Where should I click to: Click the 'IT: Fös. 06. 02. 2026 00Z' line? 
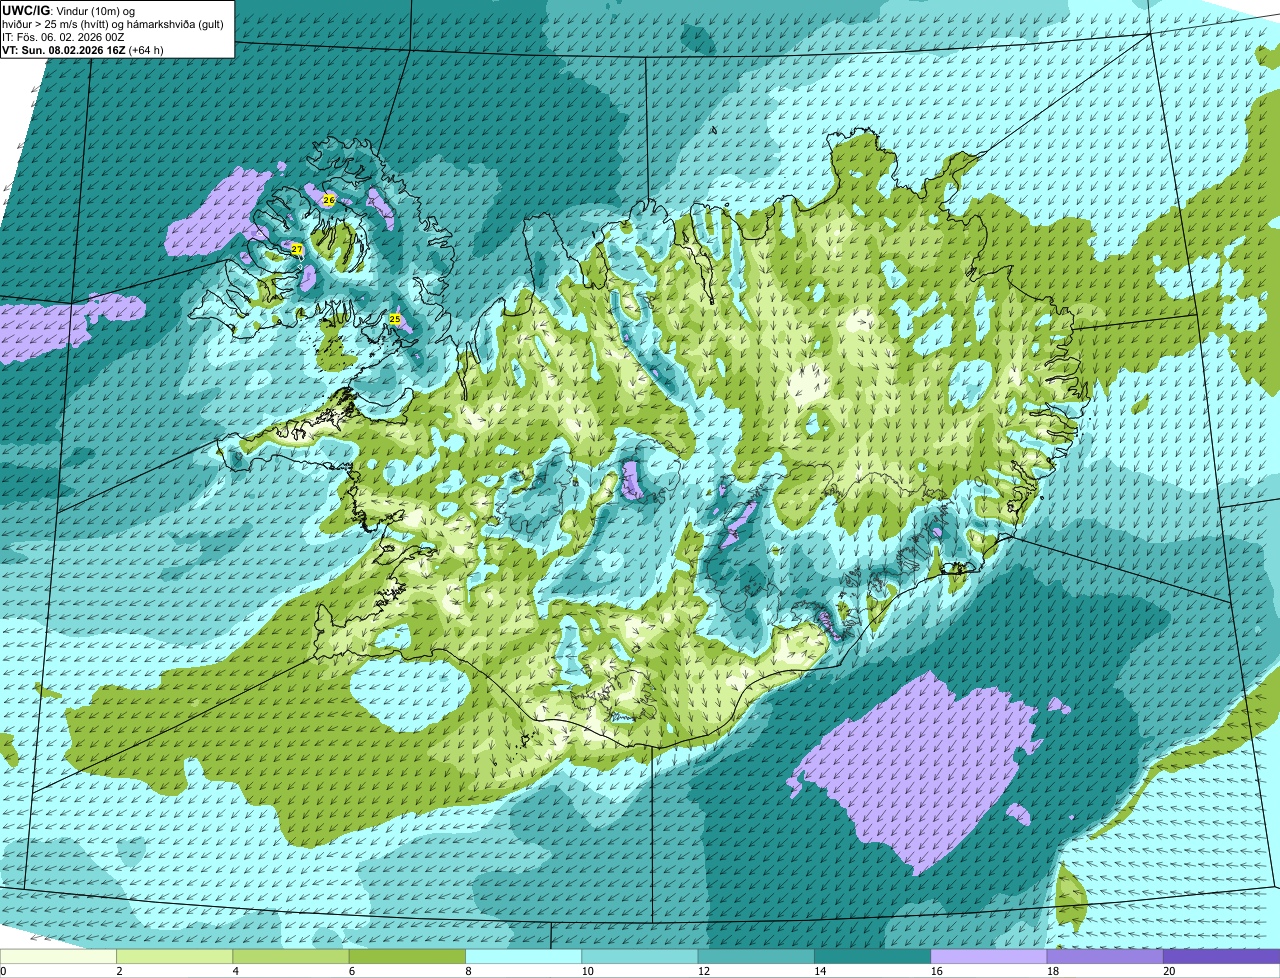click(63, 37)
